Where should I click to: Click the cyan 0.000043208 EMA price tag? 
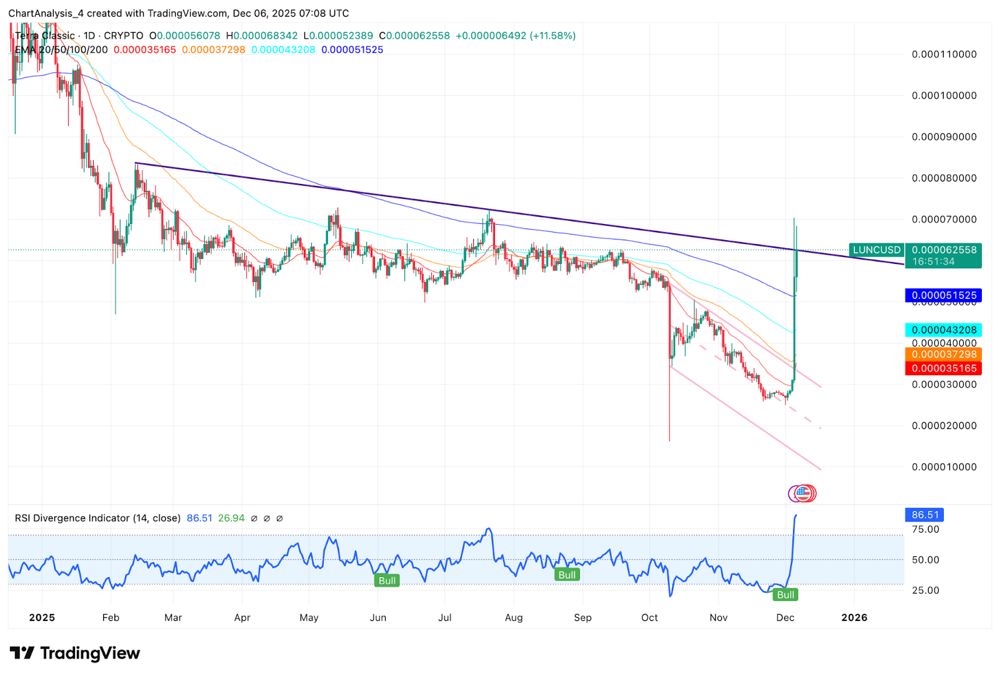[x=942, y=330]
